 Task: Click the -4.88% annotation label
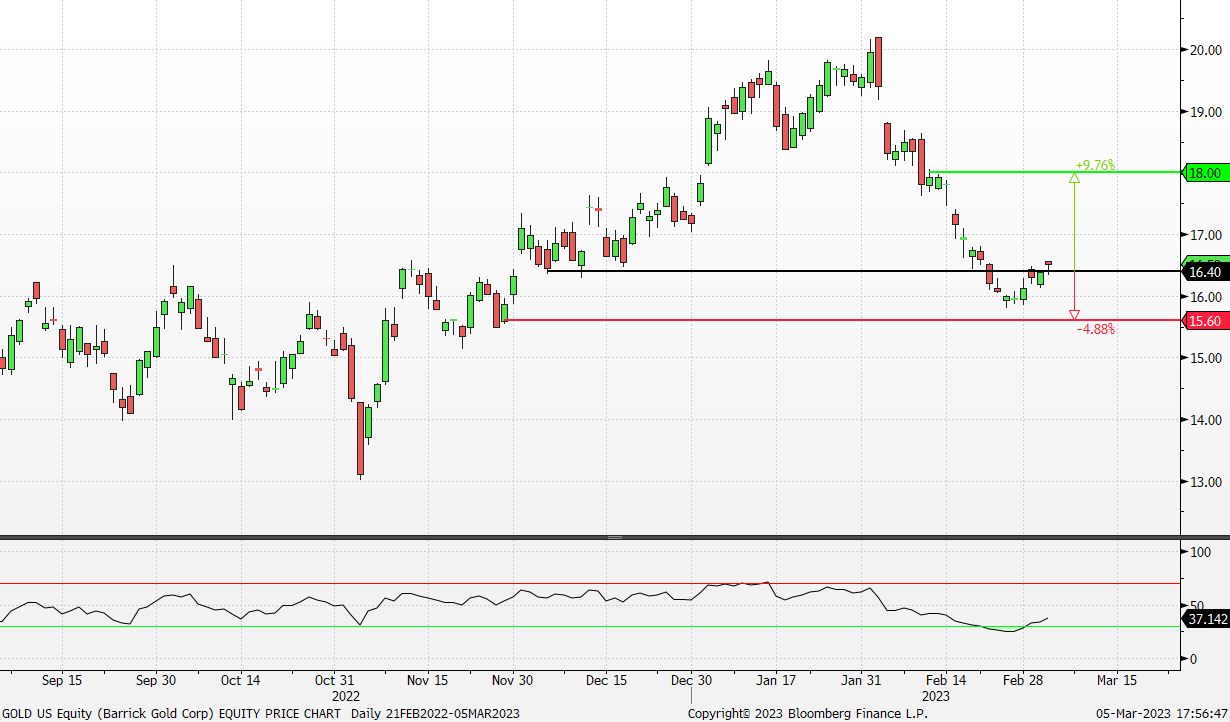point(1095,329)
